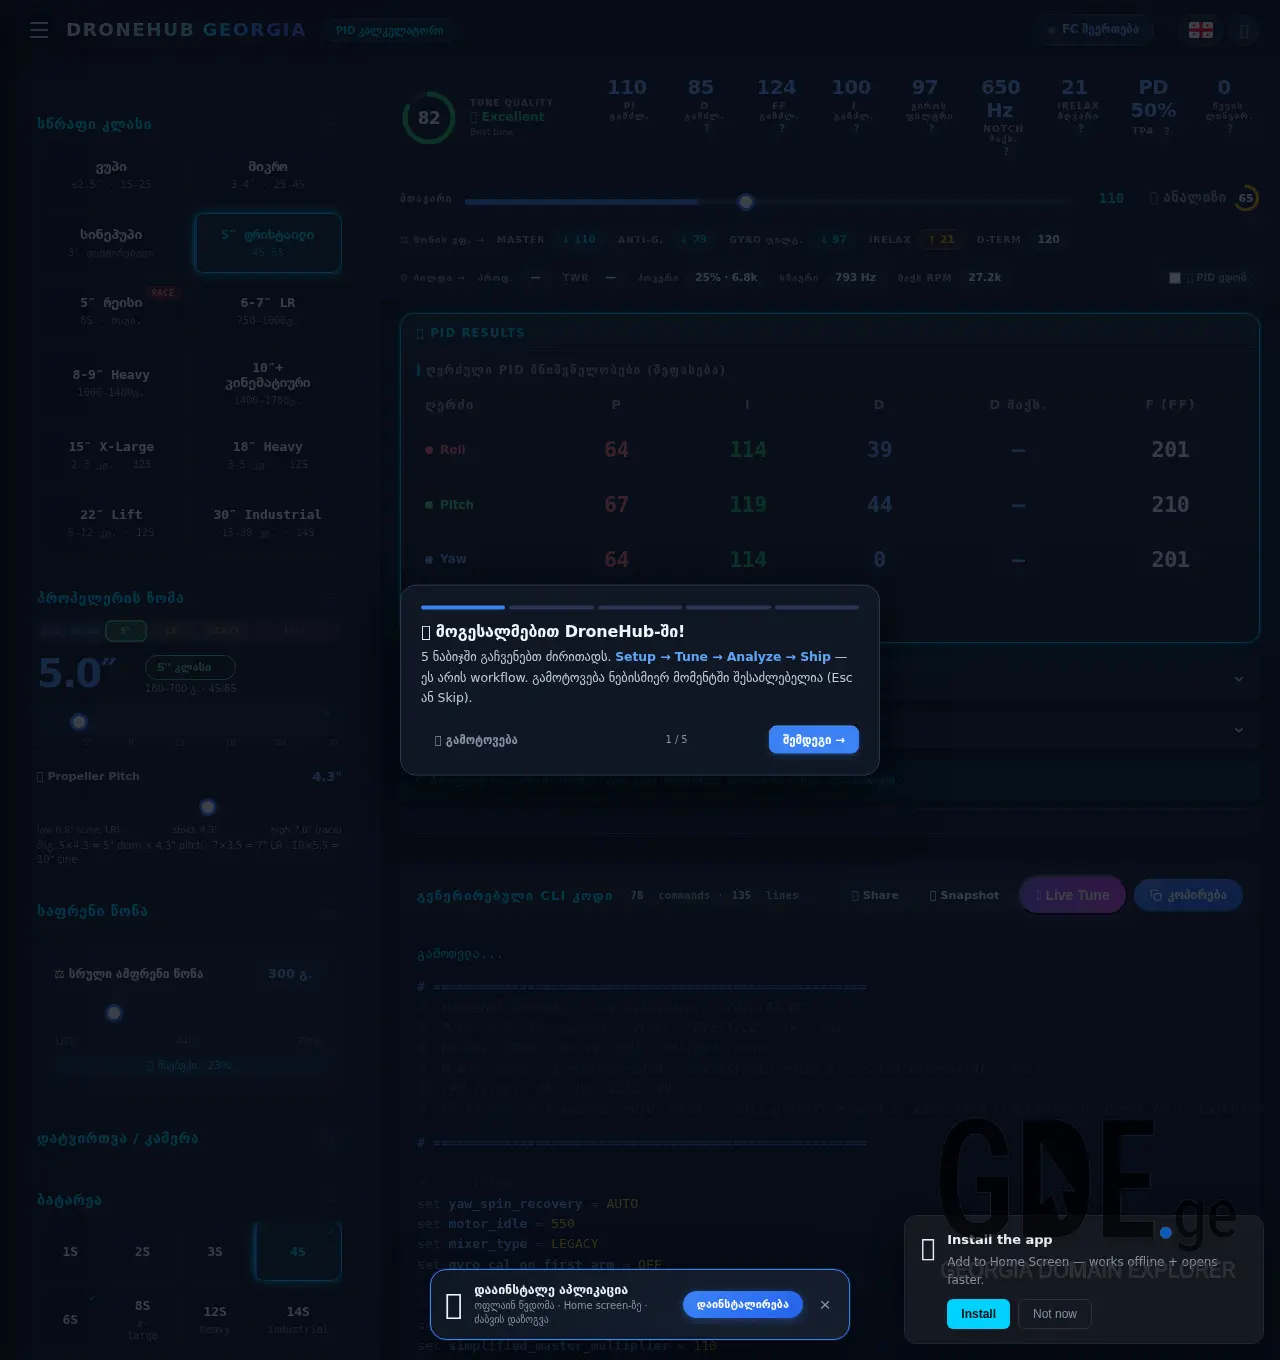The height and width of the screenshot is (1360, 1280).
Task: Open Live Tune
Action: (x=1072, y=895)
